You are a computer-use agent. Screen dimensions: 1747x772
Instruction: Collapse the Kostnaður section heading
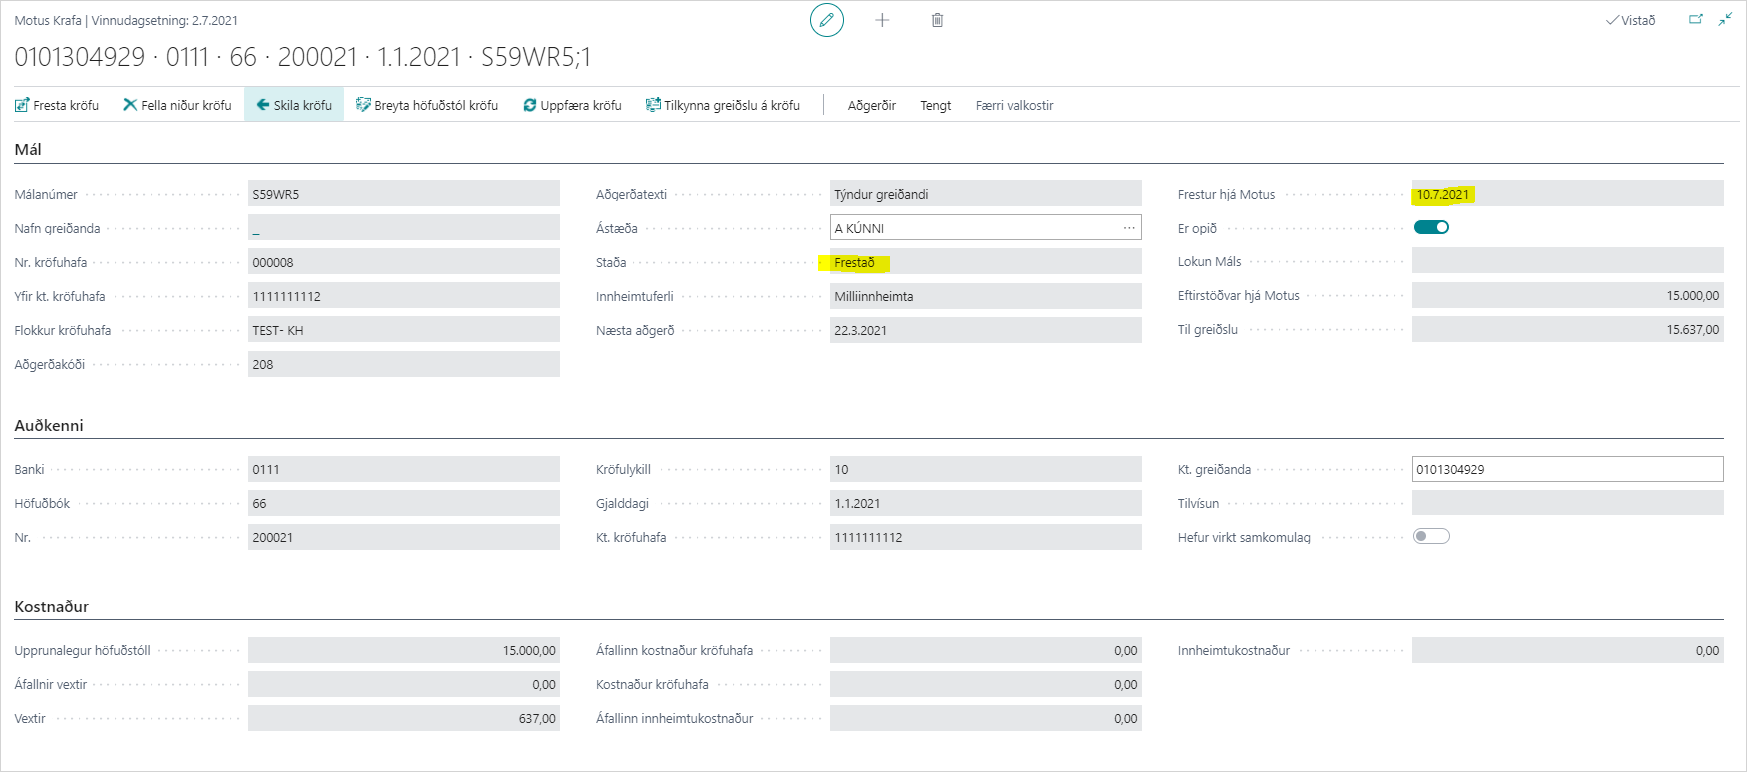pyautogui.click(x=52, y=607)
